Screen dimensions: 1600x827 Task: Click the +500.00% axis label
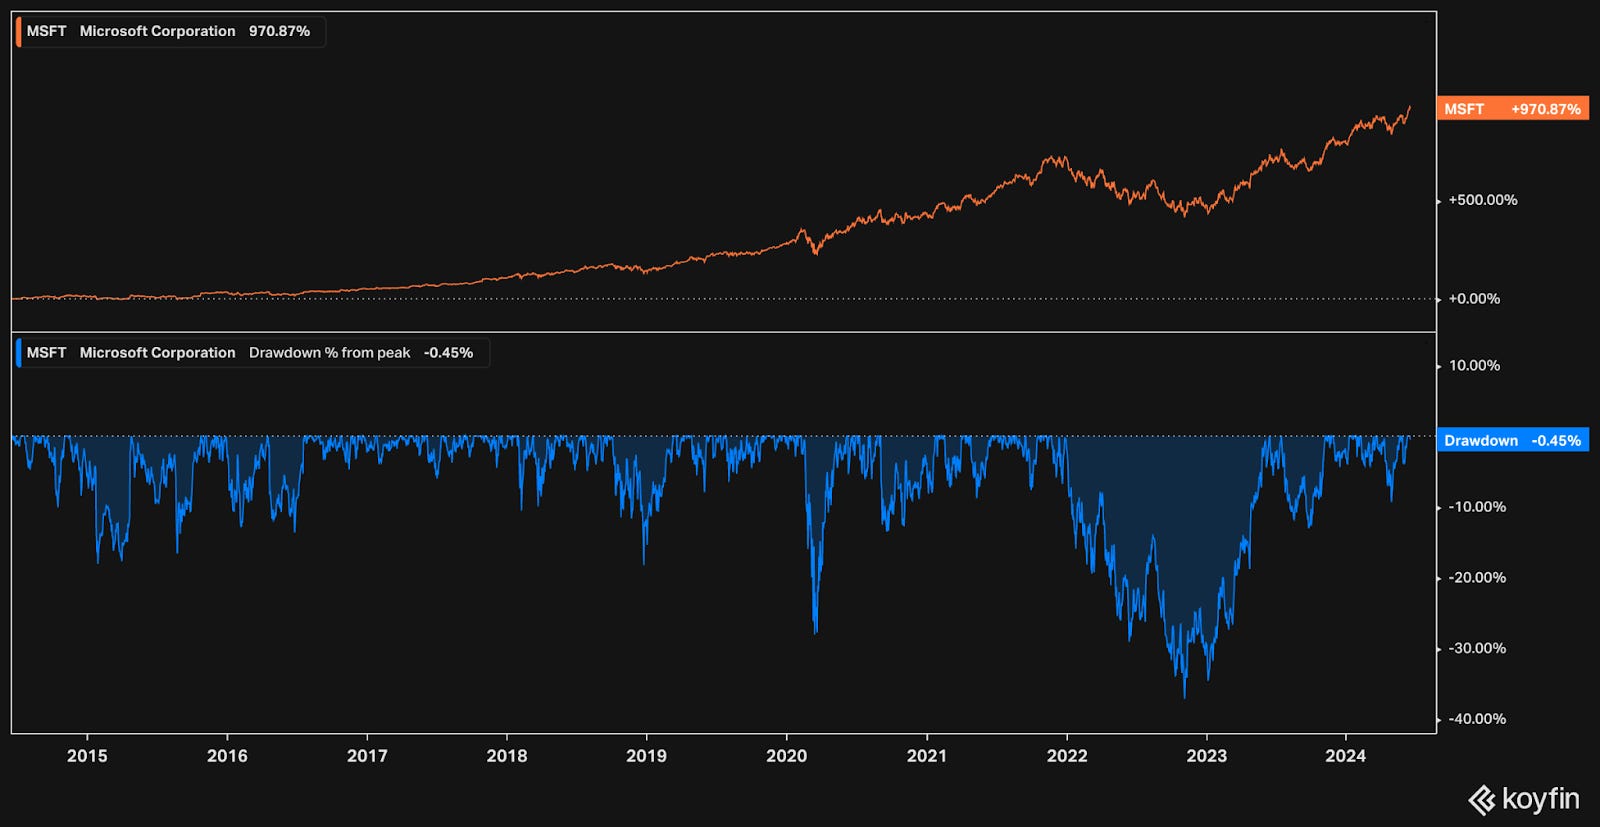1483,200
